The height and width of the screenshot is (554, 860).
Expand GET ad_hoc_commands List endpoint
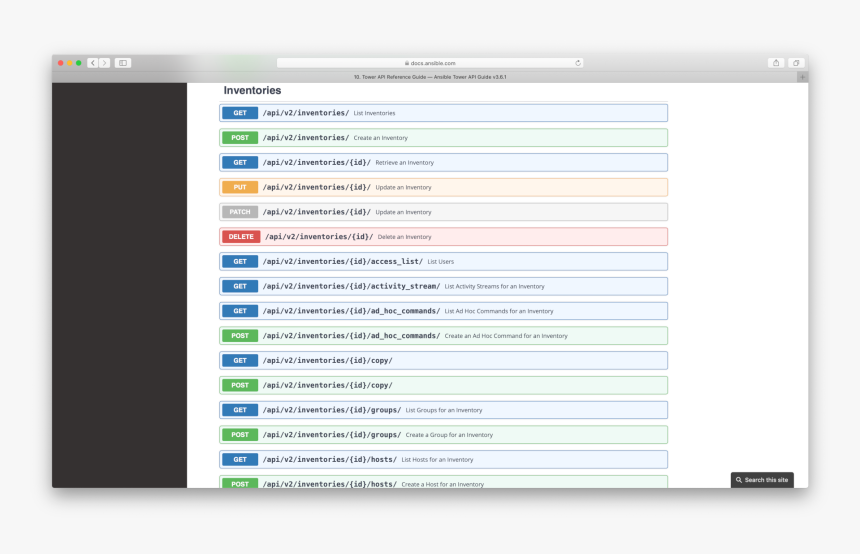coord(444,311)
